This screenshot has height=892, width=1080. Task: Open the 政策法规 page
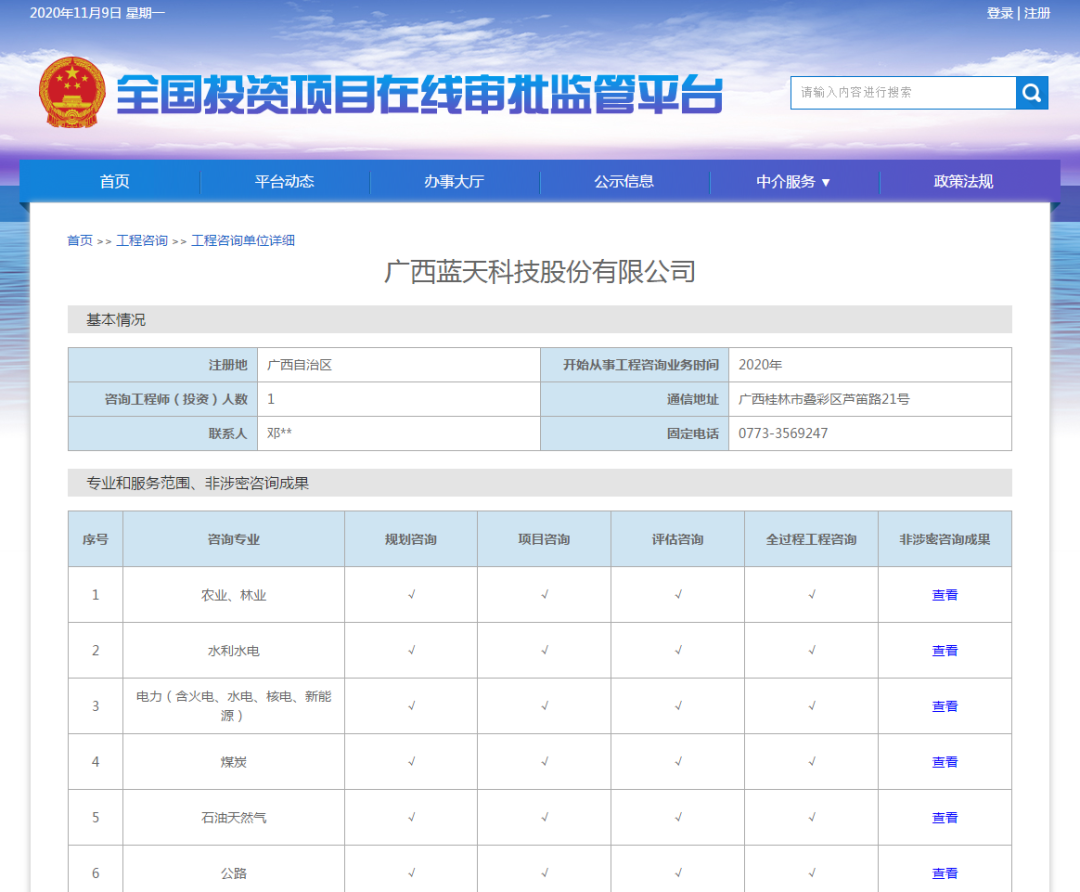pyautogui.click(x=963, y=181)
